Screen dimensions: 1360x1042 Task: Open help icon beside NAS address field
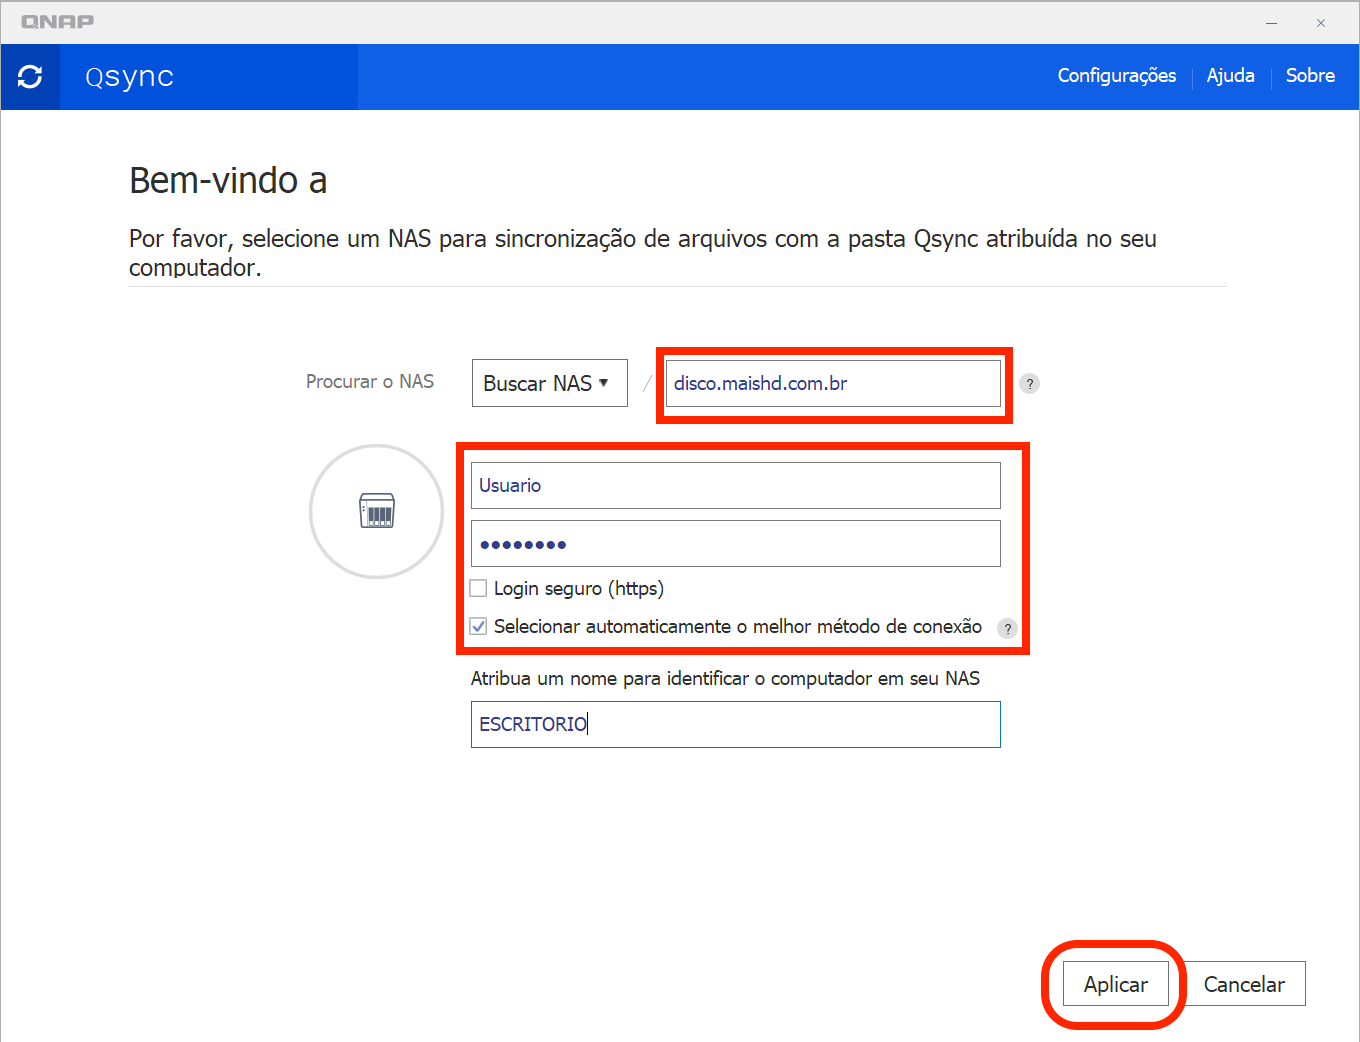(x=1029, y=384)
